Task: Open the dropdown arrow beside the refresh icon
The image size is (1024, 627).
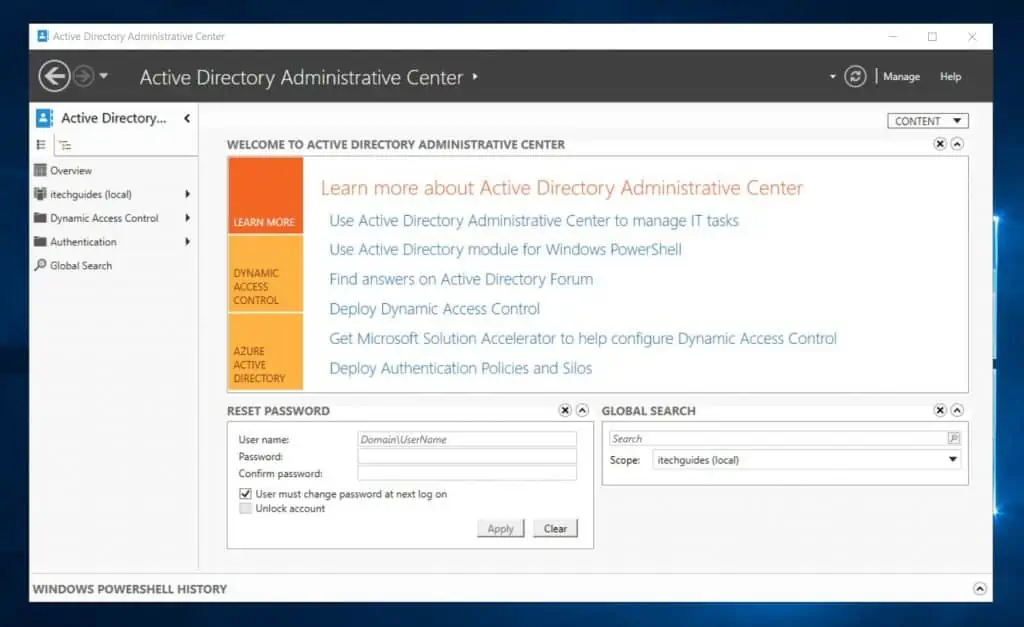Action: click(833, 76)
